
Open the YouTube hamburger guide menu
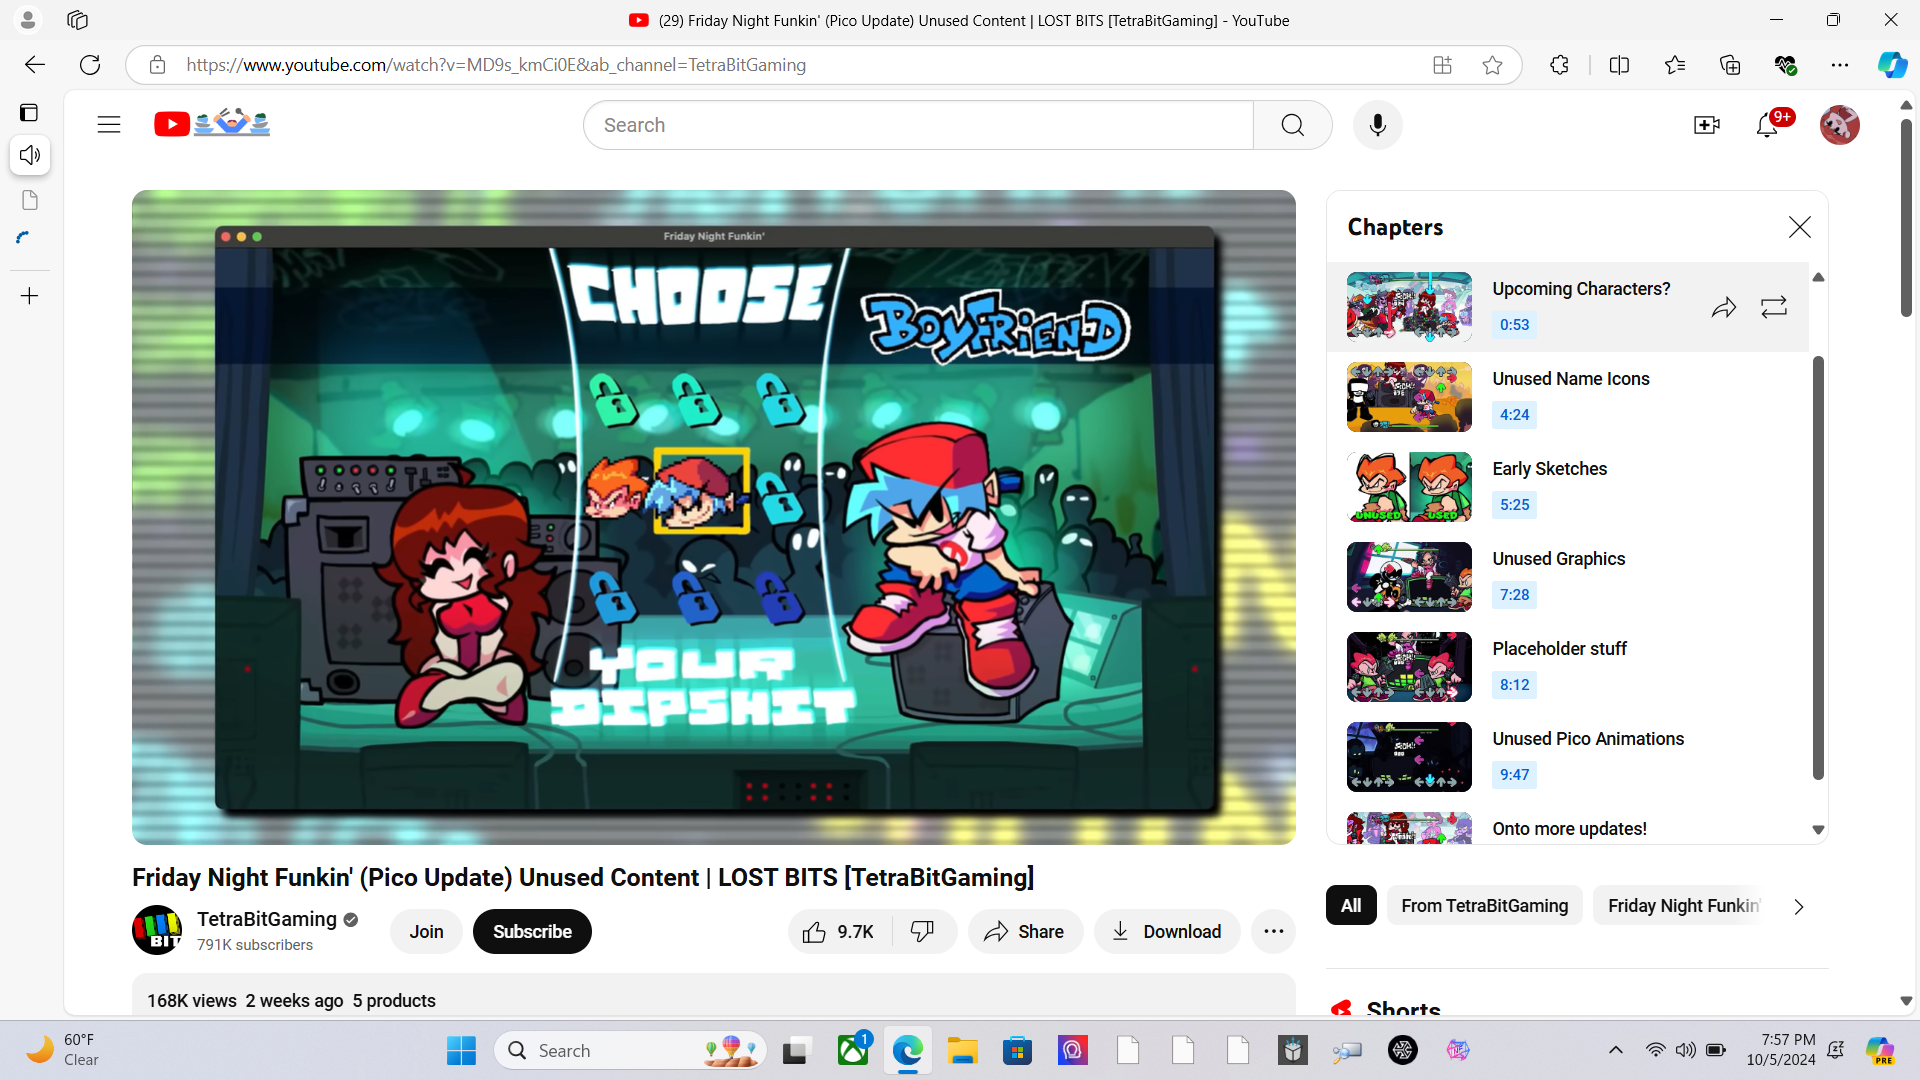coord(109,124)
